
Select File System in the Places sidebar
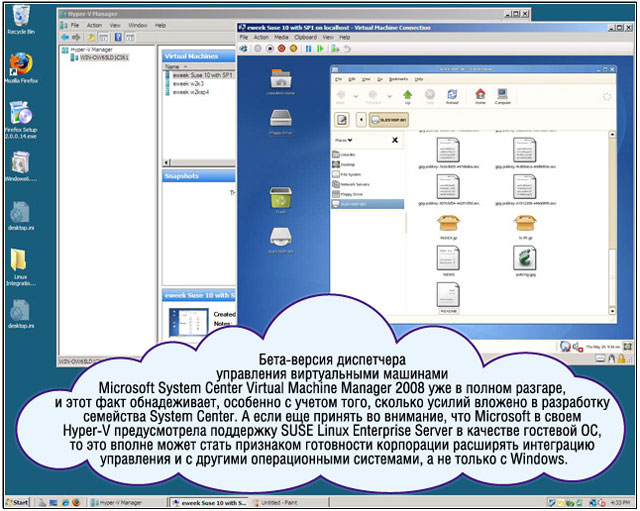tap(346, 174)
